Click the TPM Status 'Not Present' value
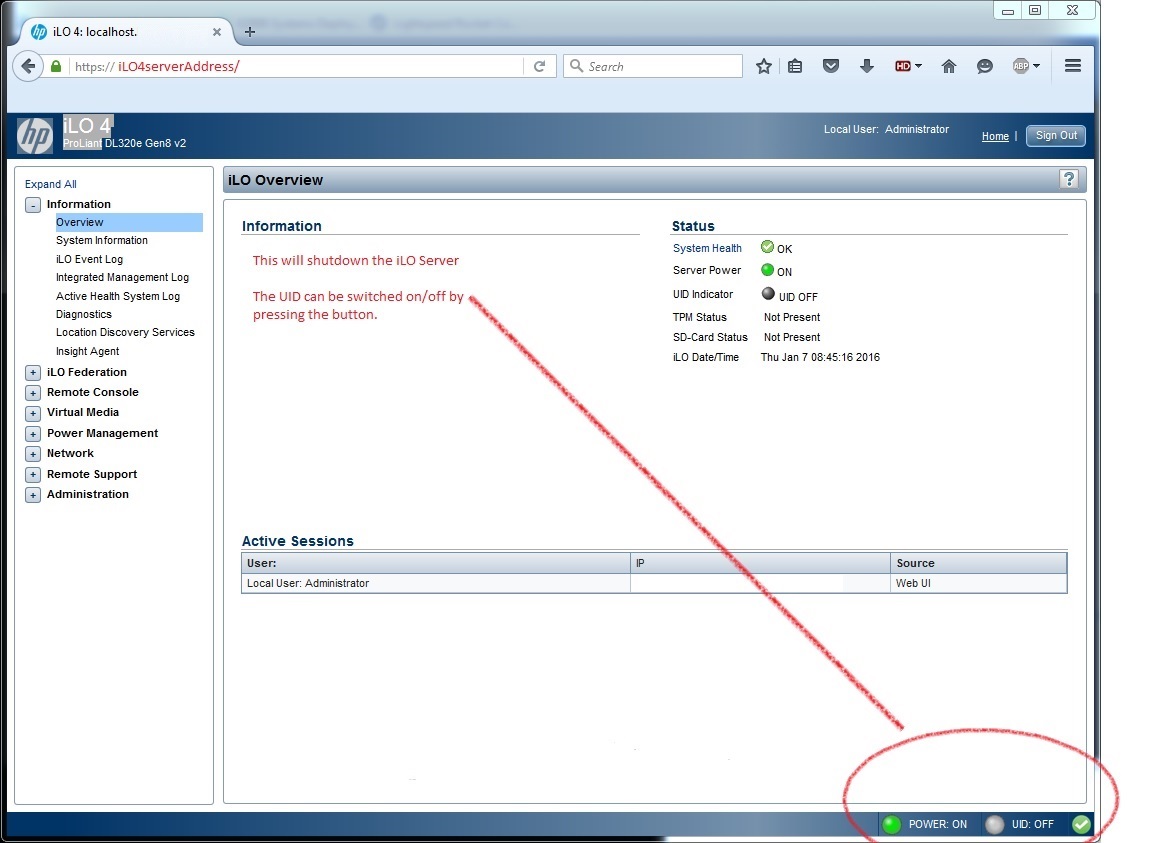The width and height of the screenshot is (1152, 843). pyautogui.click(x=792, y=317)
